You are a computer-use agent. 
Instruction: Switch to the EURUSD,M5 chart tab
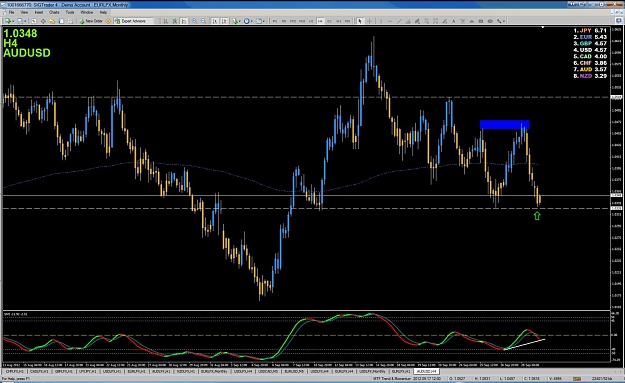pos(294,371)
